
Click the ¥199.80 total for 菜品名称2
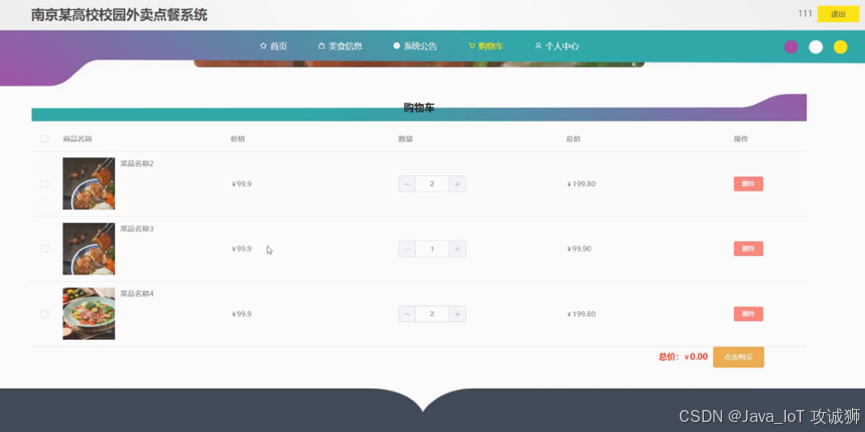point(581,184)
